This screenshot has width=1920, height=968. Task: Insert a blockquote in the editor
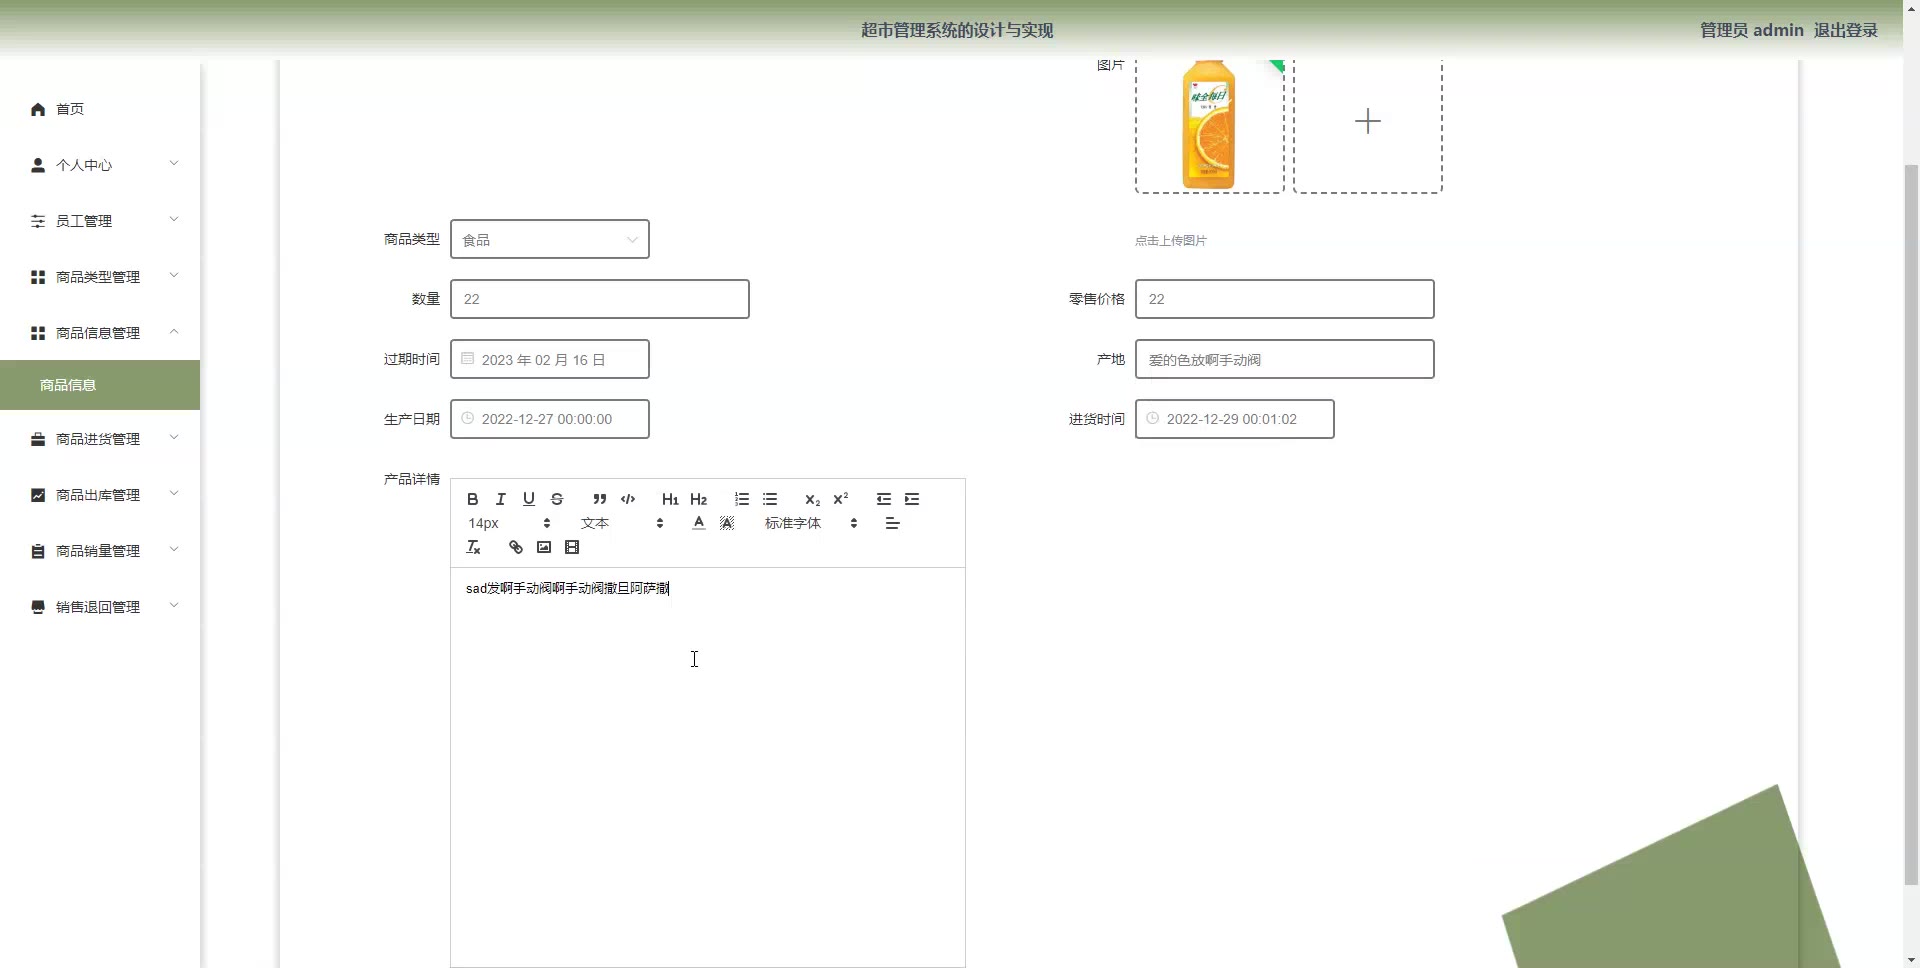point(599,499)
